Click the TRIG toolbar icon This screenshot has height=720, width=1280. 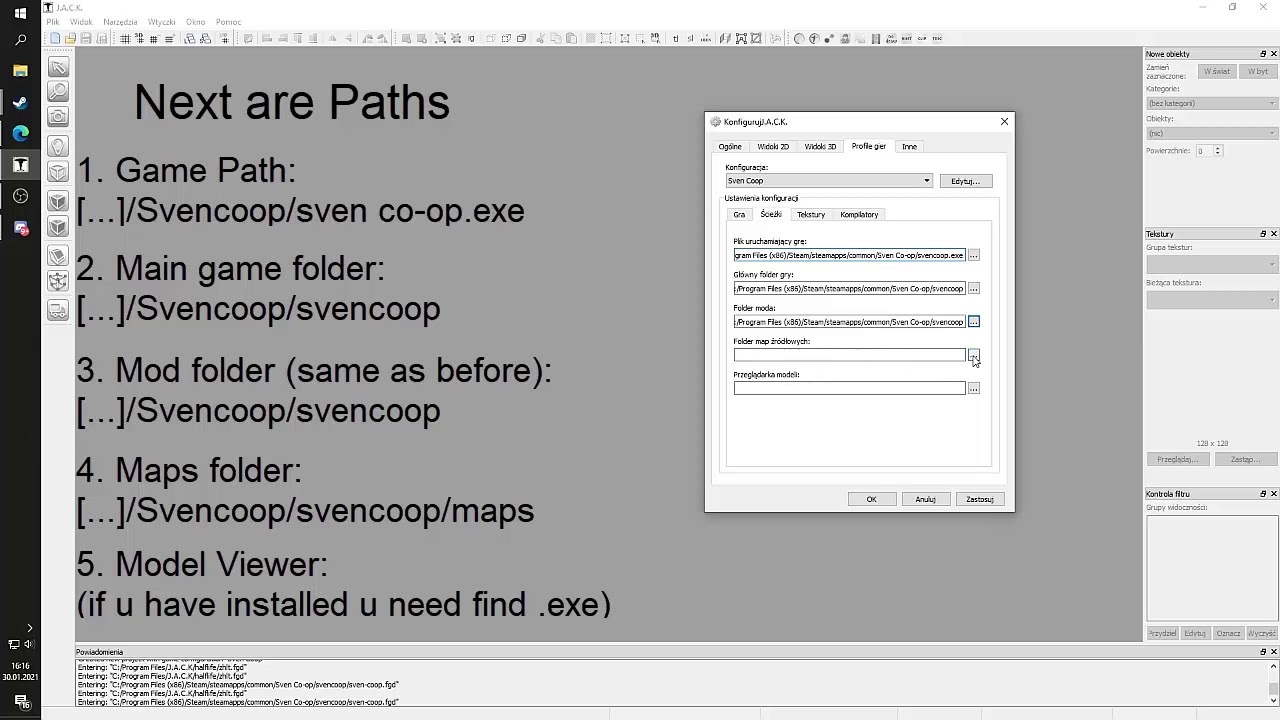coord(936,39)
